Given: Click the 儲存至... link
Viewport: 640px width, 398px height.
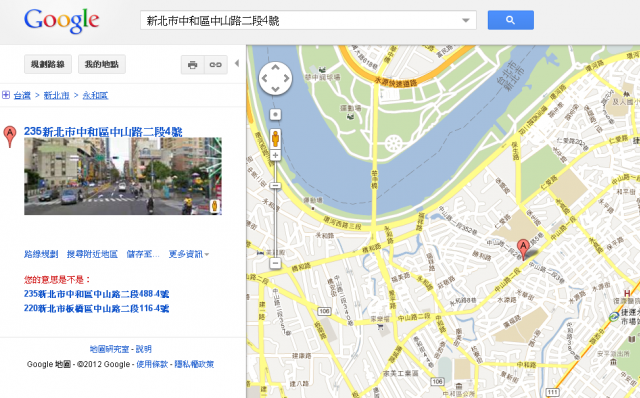Looking at the screenshot, I should 143,254.
